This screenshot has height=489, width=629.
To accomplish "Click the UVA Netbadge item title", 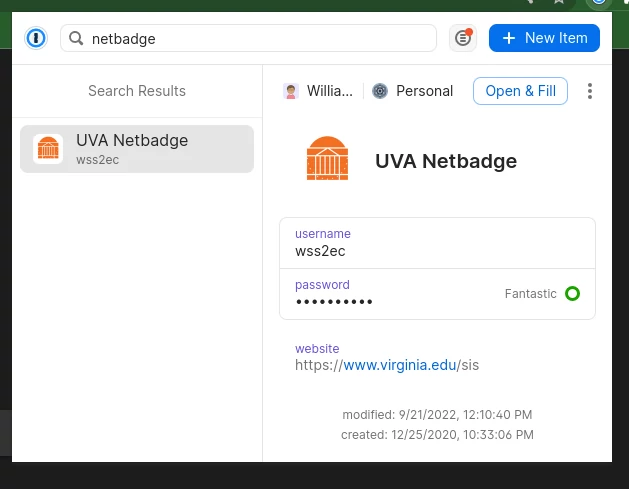I will coord(446,161).
